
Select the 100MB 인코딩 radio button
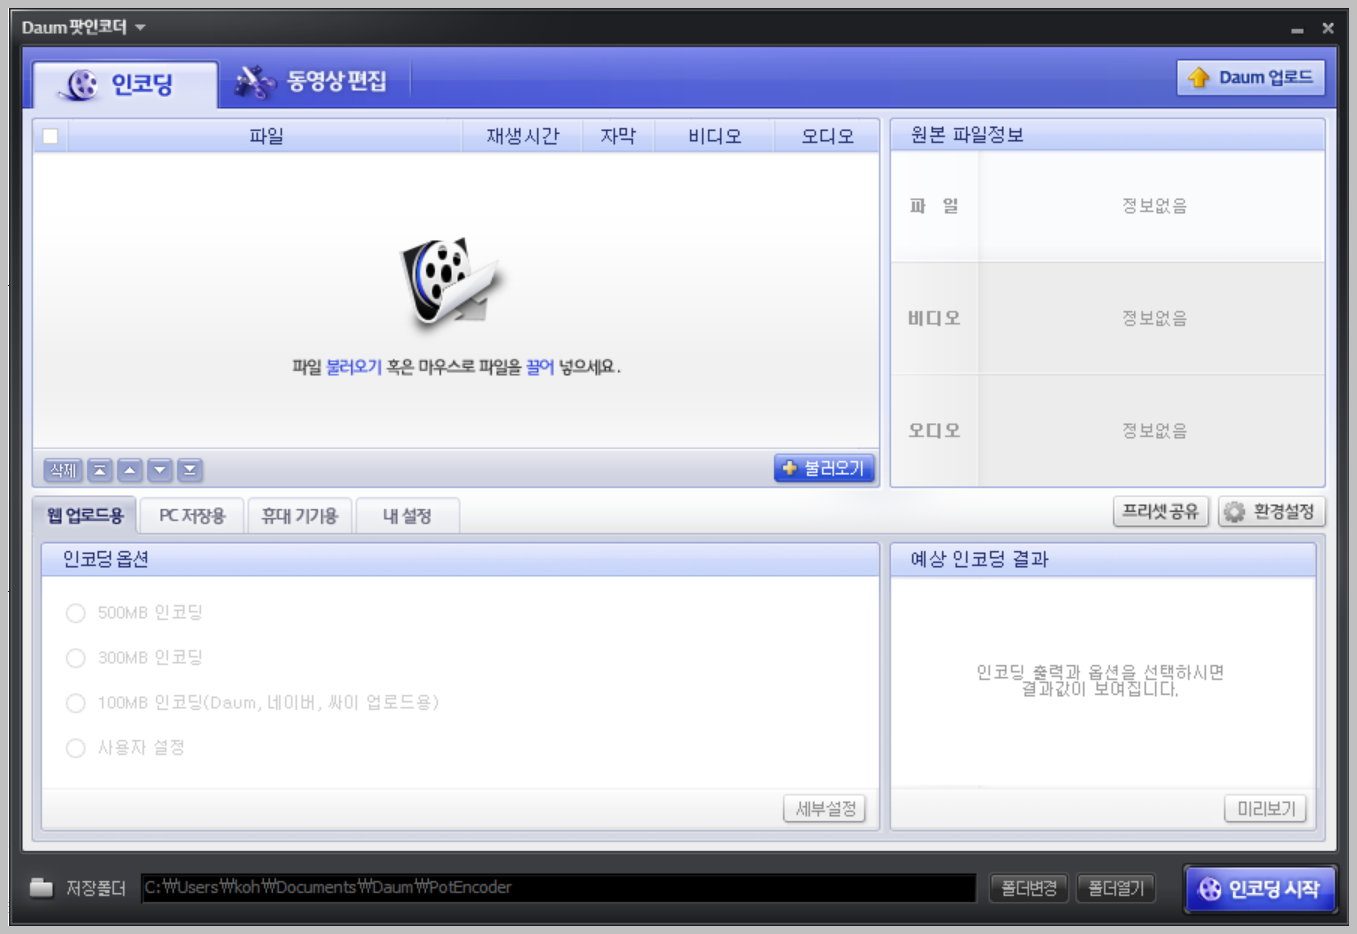pyautogui.click(x=75, y=703)
